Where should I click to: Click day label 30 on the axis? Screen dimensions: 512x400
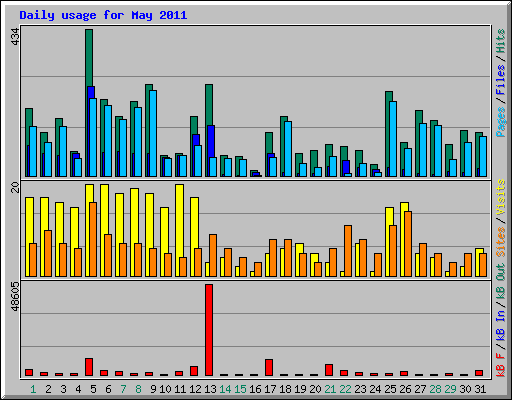(x=465, y=389)
